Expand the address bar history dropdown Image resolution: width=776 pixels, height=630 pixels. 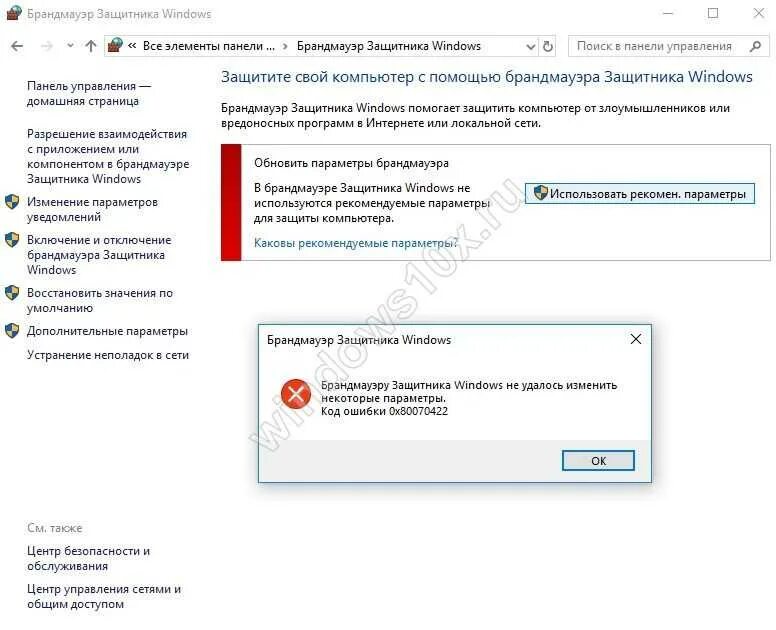531,47
